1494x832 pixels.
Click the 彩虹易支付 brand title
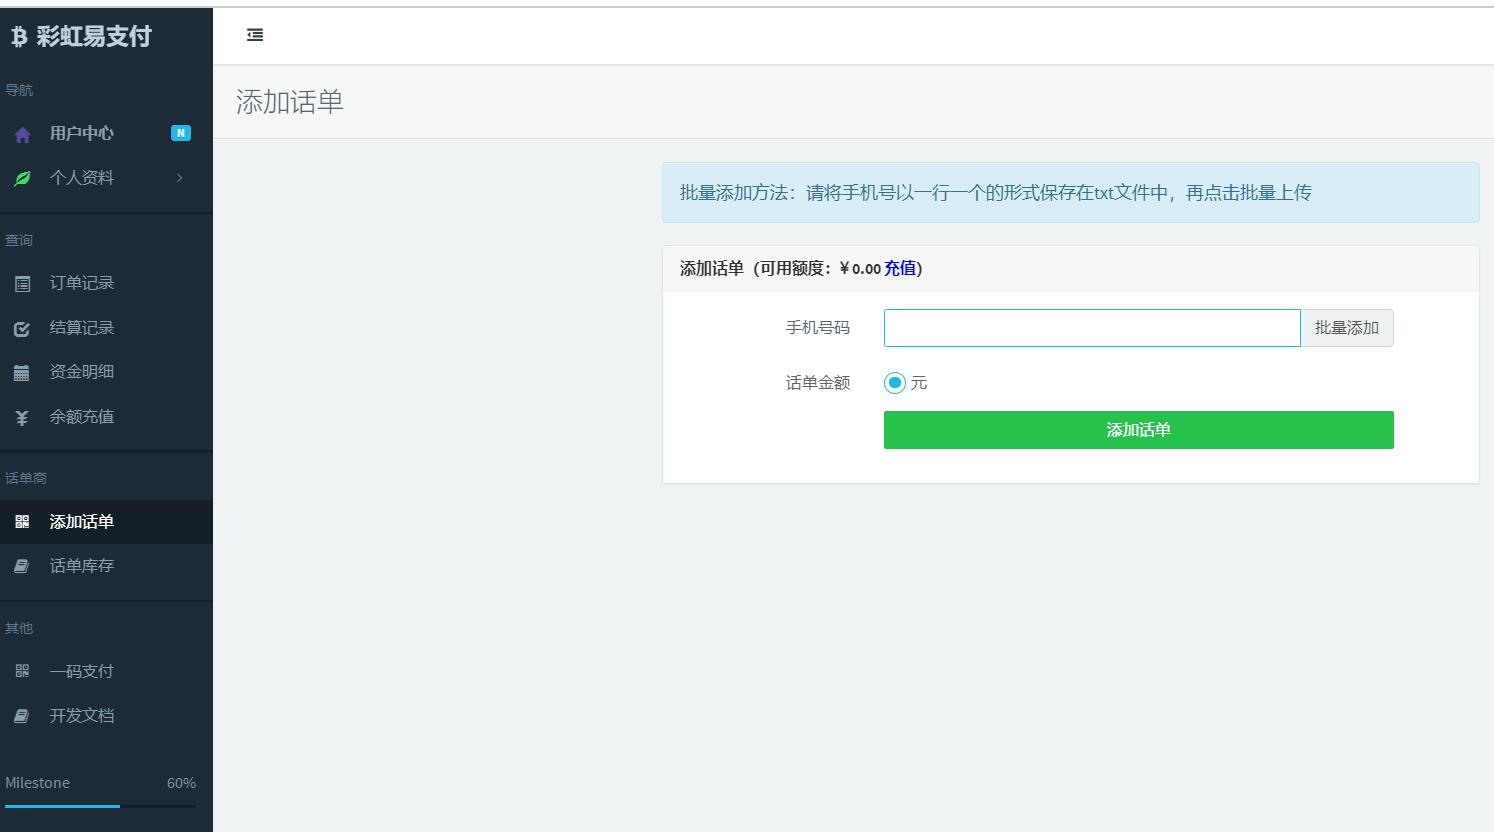(x=94, y=37)
